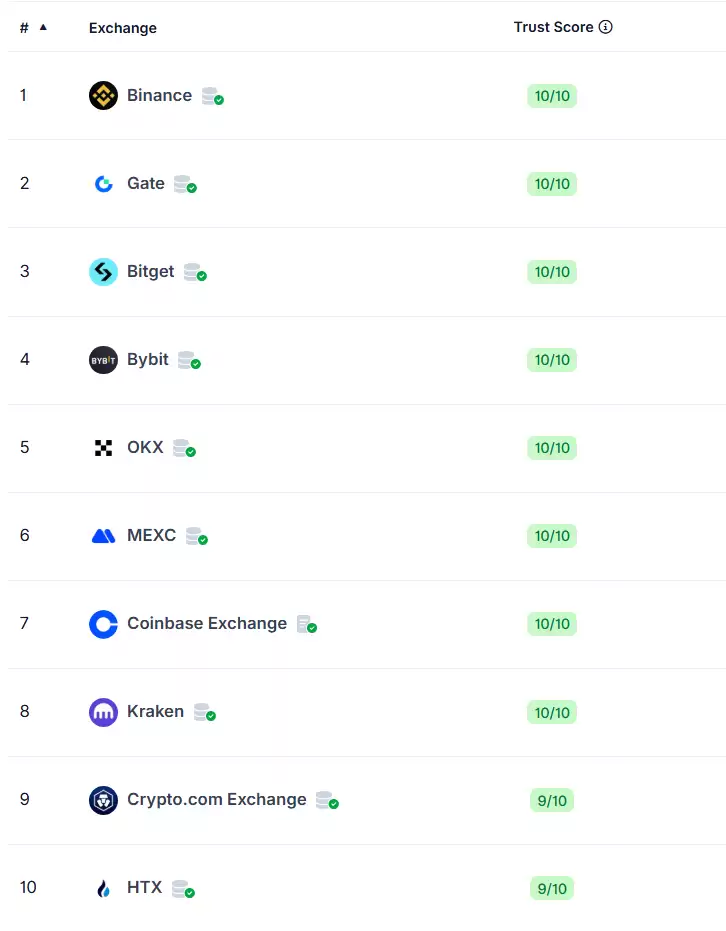Open the Coinbase Exchange link
The image size is (726, 931).
tap(206, 624)
